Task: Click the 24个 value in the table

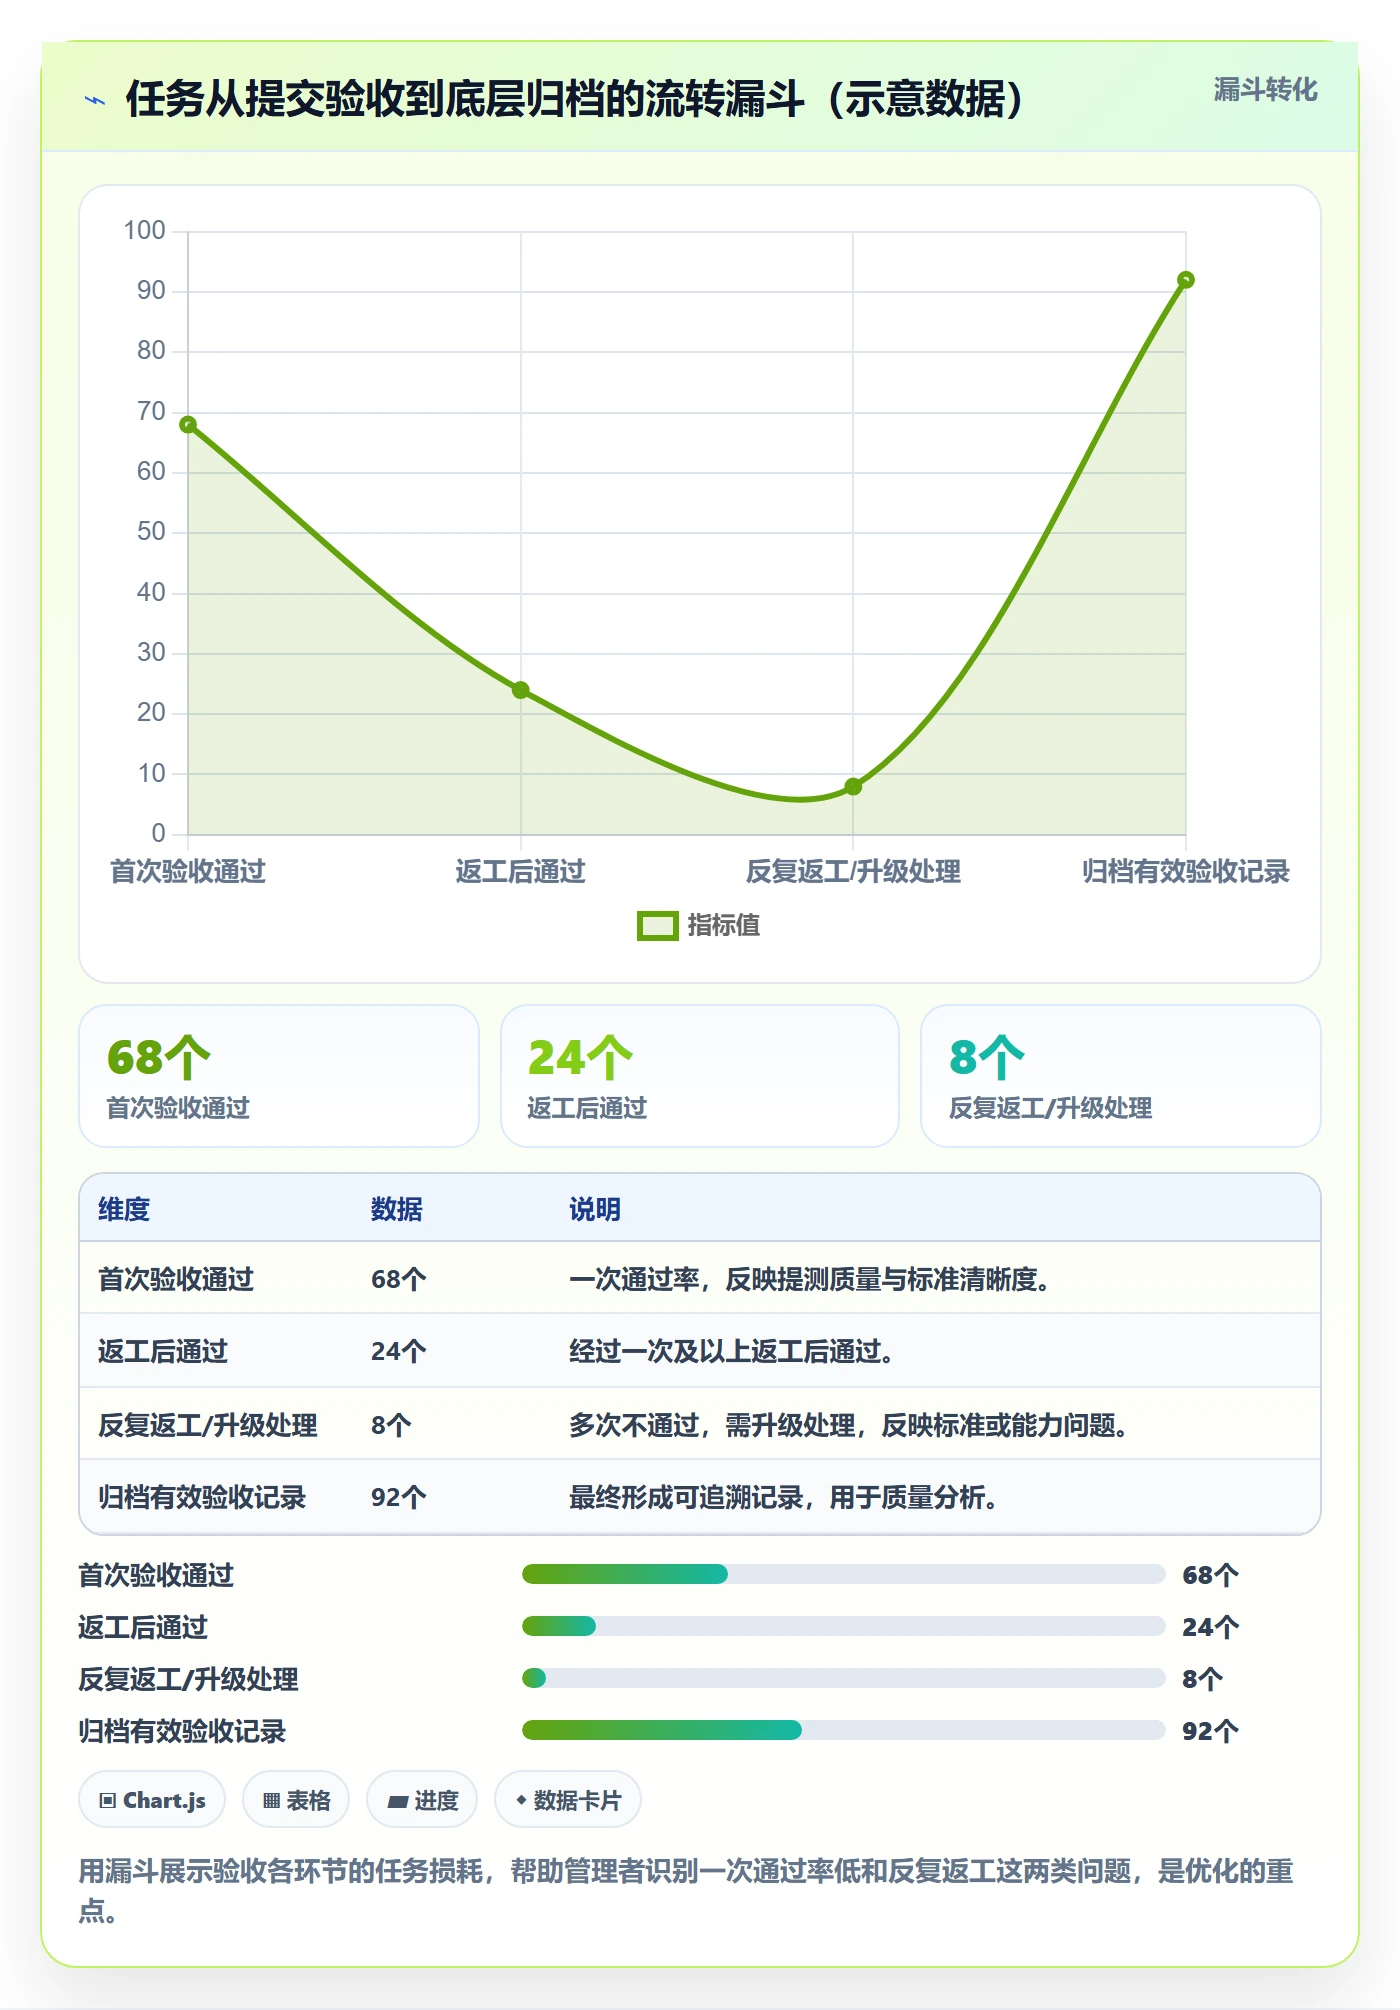Action: (x=399, y=1351)
